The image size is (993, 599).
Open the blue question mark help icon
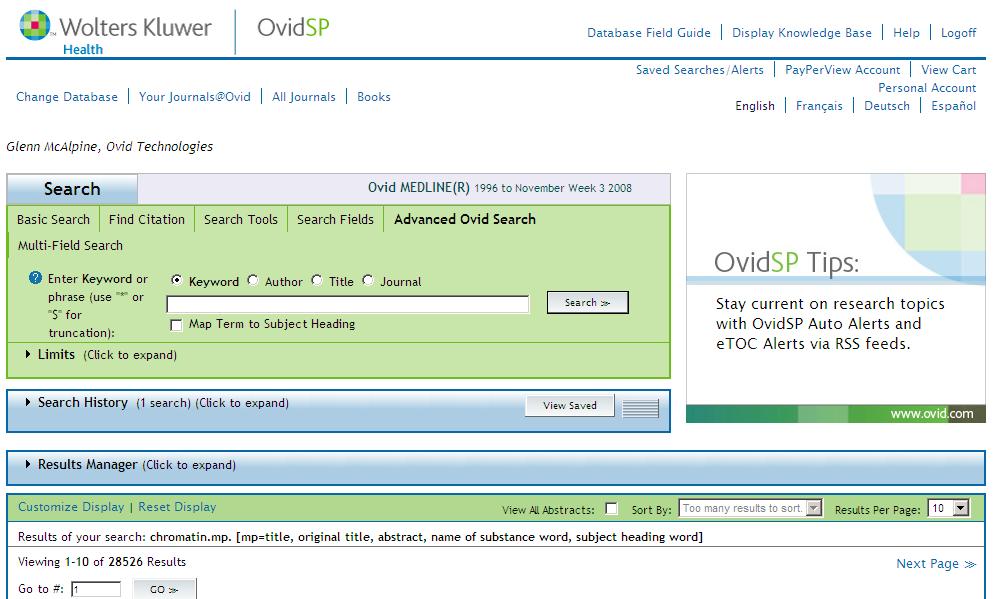point(35,278)
